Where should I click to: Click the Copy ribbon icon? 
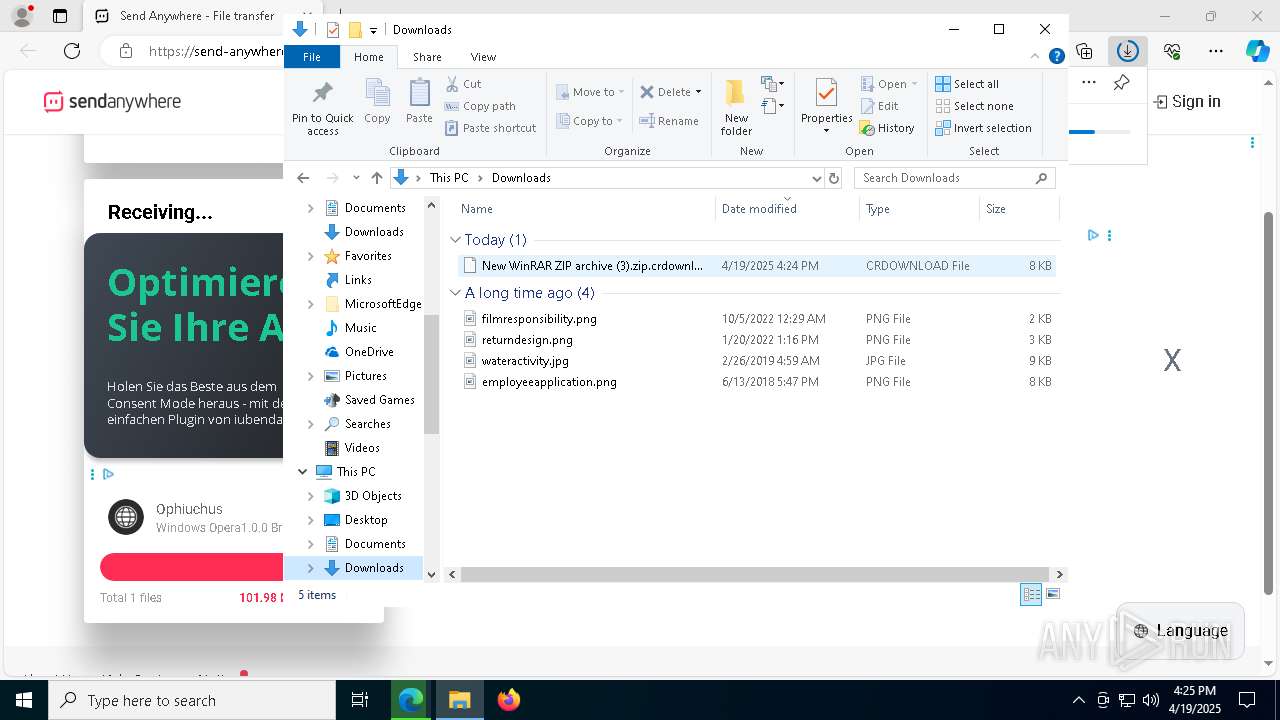pos(377,102)
